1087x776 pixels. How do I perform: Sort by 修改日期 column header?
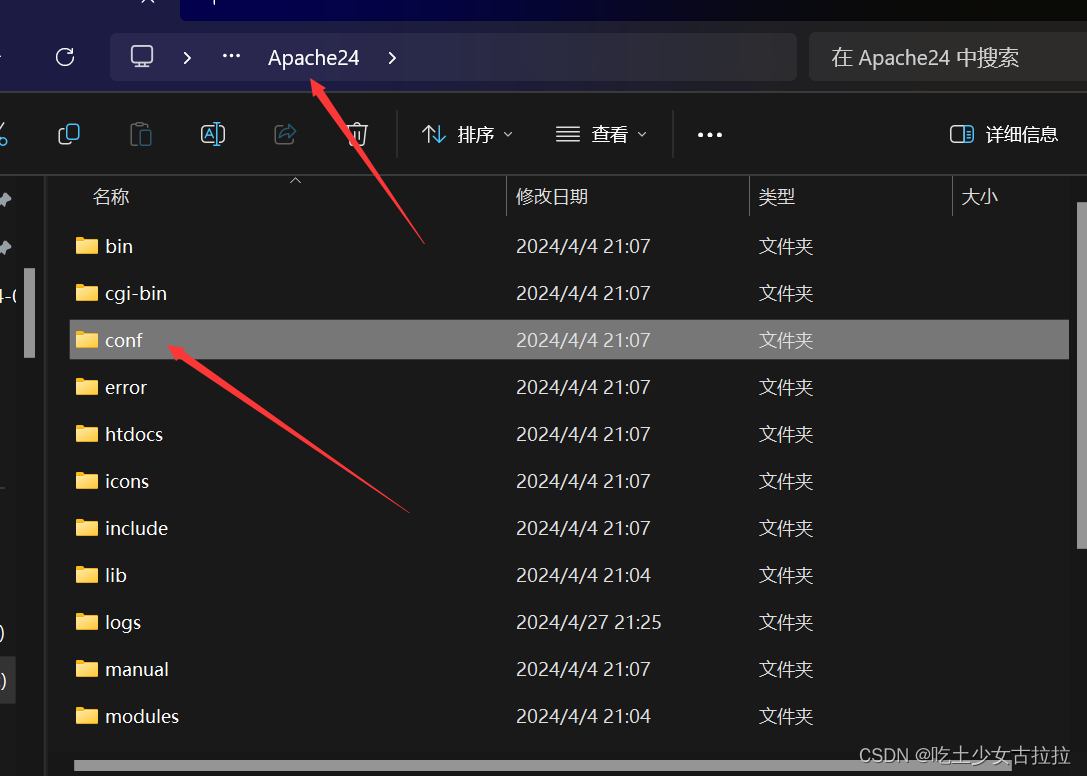click(x=551, y=196)
